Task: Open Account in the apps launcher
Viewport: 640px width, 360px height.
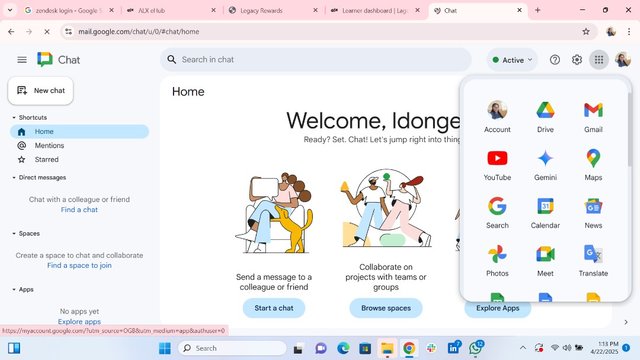Action: (x=497, y=117)
